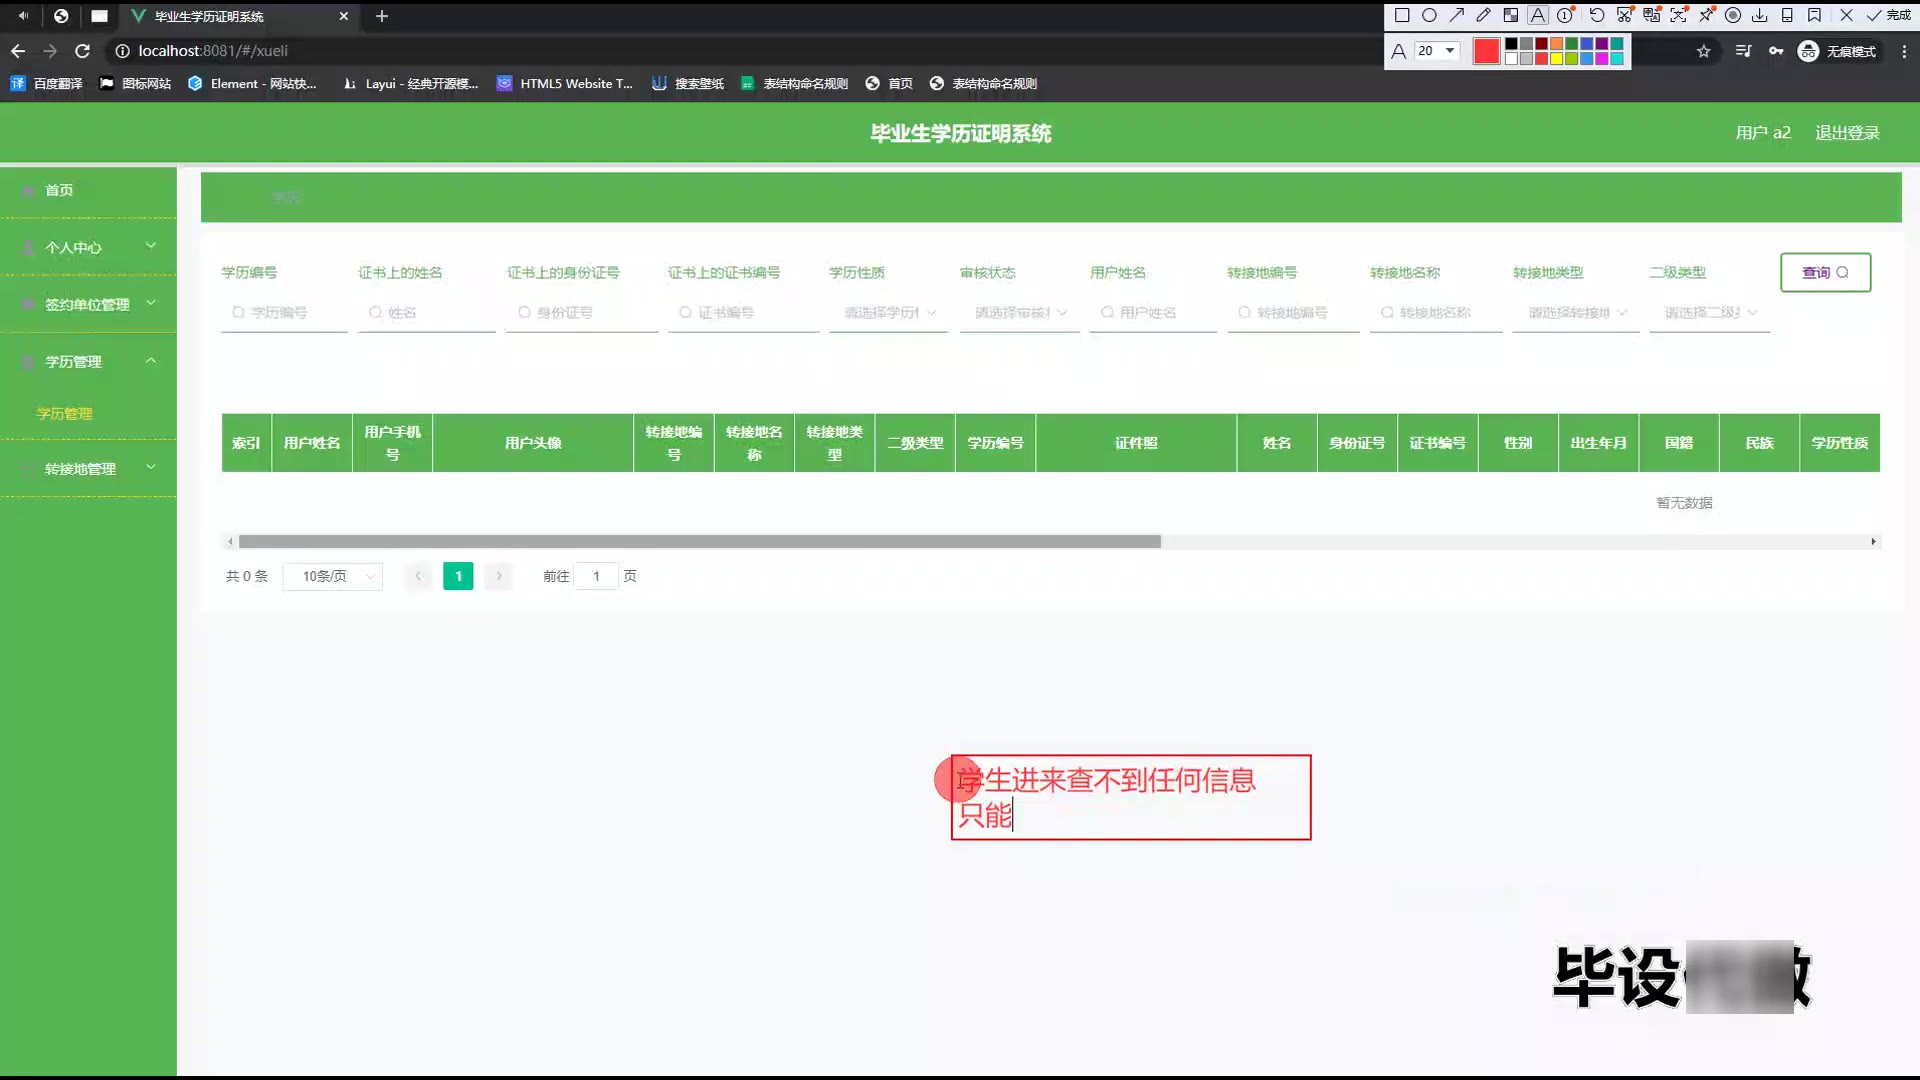Expand the 个人中心 sidebar menu
1920x1080 pixels.
(88, 247)
